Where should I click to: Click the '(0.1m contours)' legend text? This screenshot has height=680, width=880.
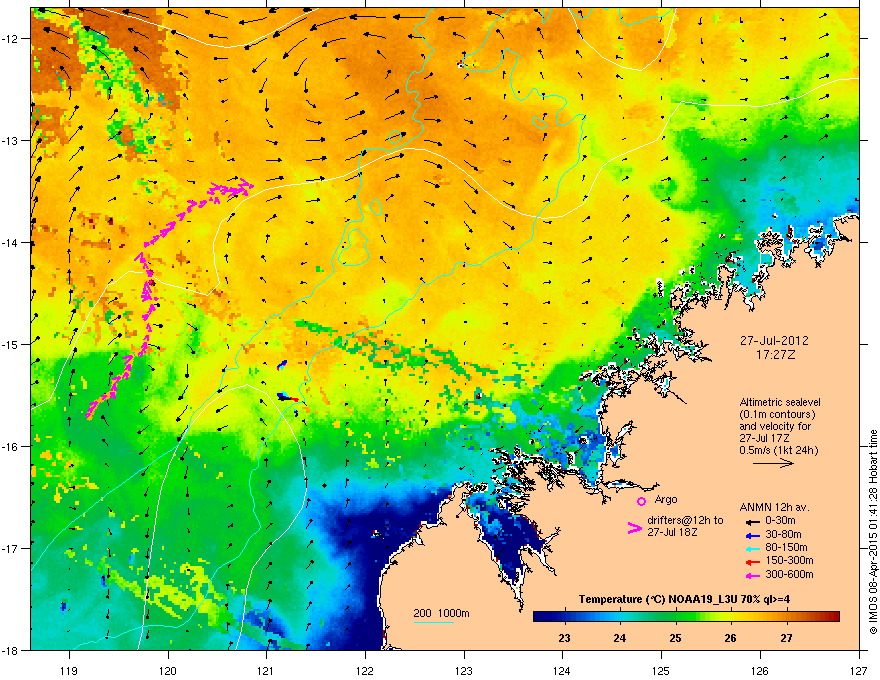click(x=777, y=415)
